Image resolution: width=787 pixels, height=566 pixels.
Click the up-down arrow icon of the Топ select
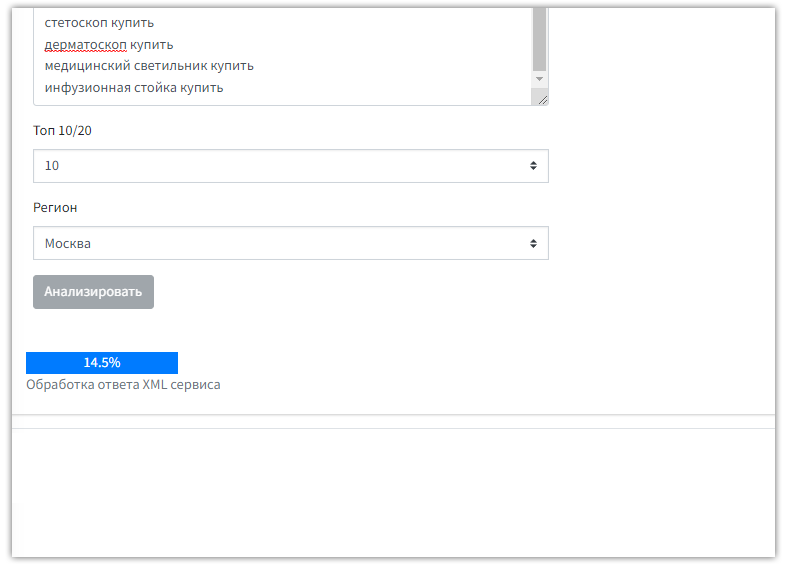click(x=533, y=166)
